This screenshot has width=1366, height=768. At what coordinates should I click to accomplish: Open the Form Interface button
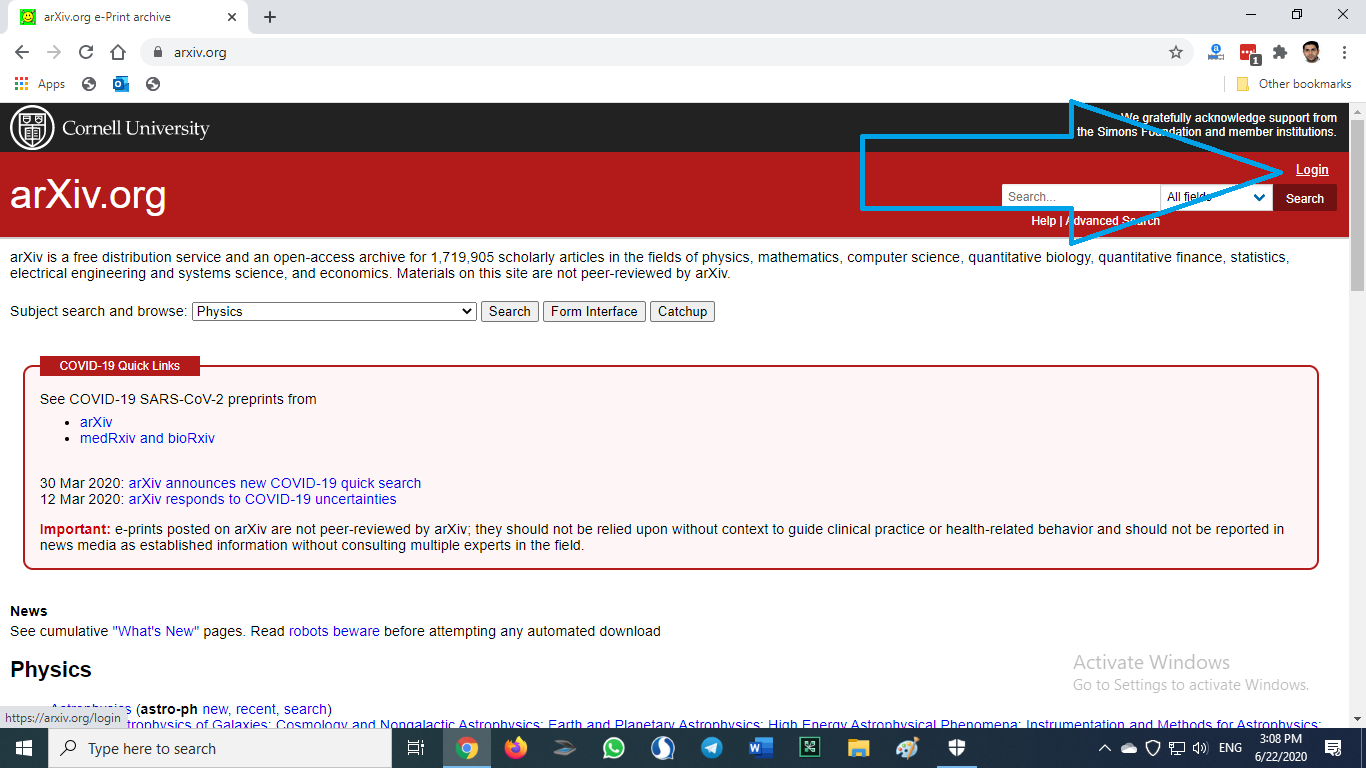click(x=594, y=311)
